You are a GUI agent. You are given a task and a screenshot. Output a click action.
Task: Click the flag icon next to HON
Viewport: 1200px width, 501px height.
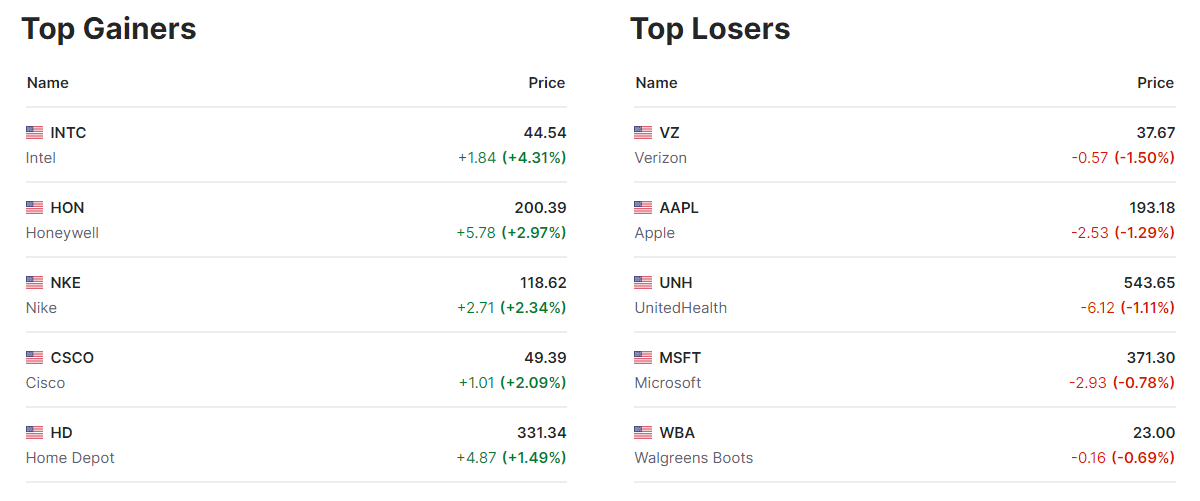(35, 207)
